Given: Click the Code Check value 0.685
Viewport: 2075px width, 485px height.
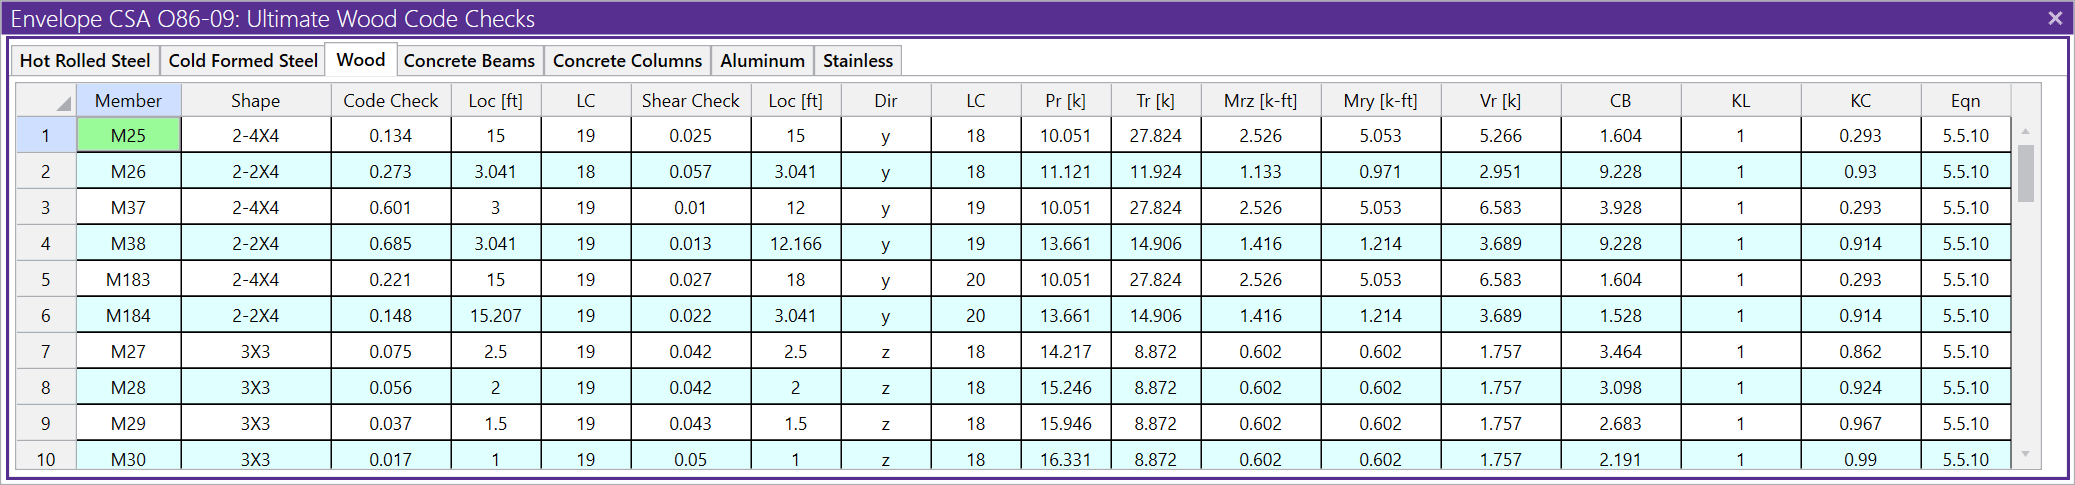Looking at the screenshot, I should click(x=390, y=244).
